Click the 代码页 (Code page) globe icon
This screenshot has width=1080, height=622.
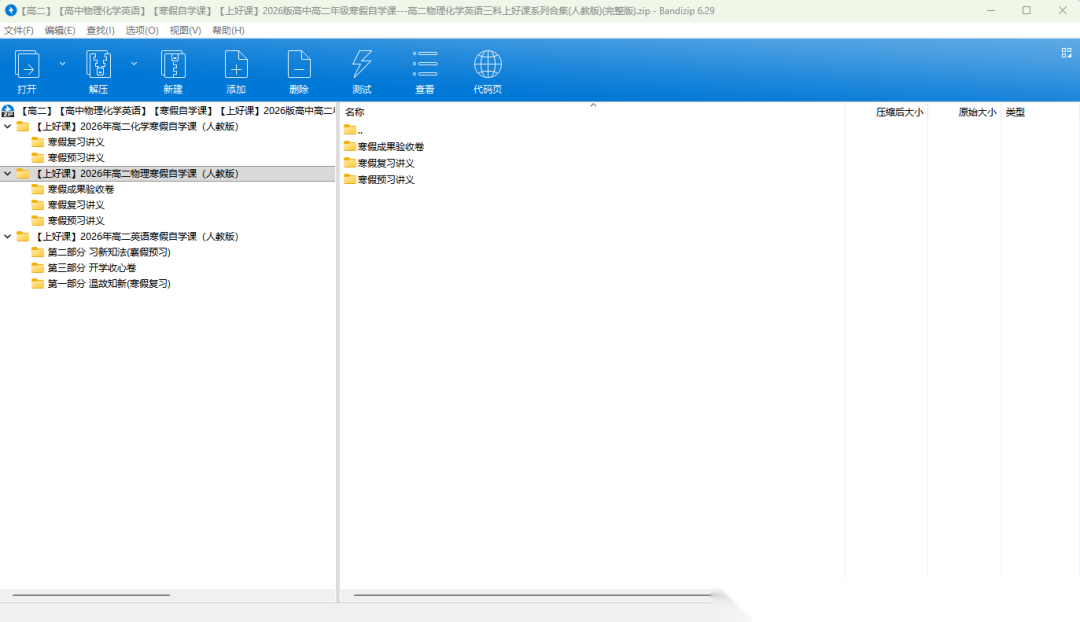click(488, 66)
